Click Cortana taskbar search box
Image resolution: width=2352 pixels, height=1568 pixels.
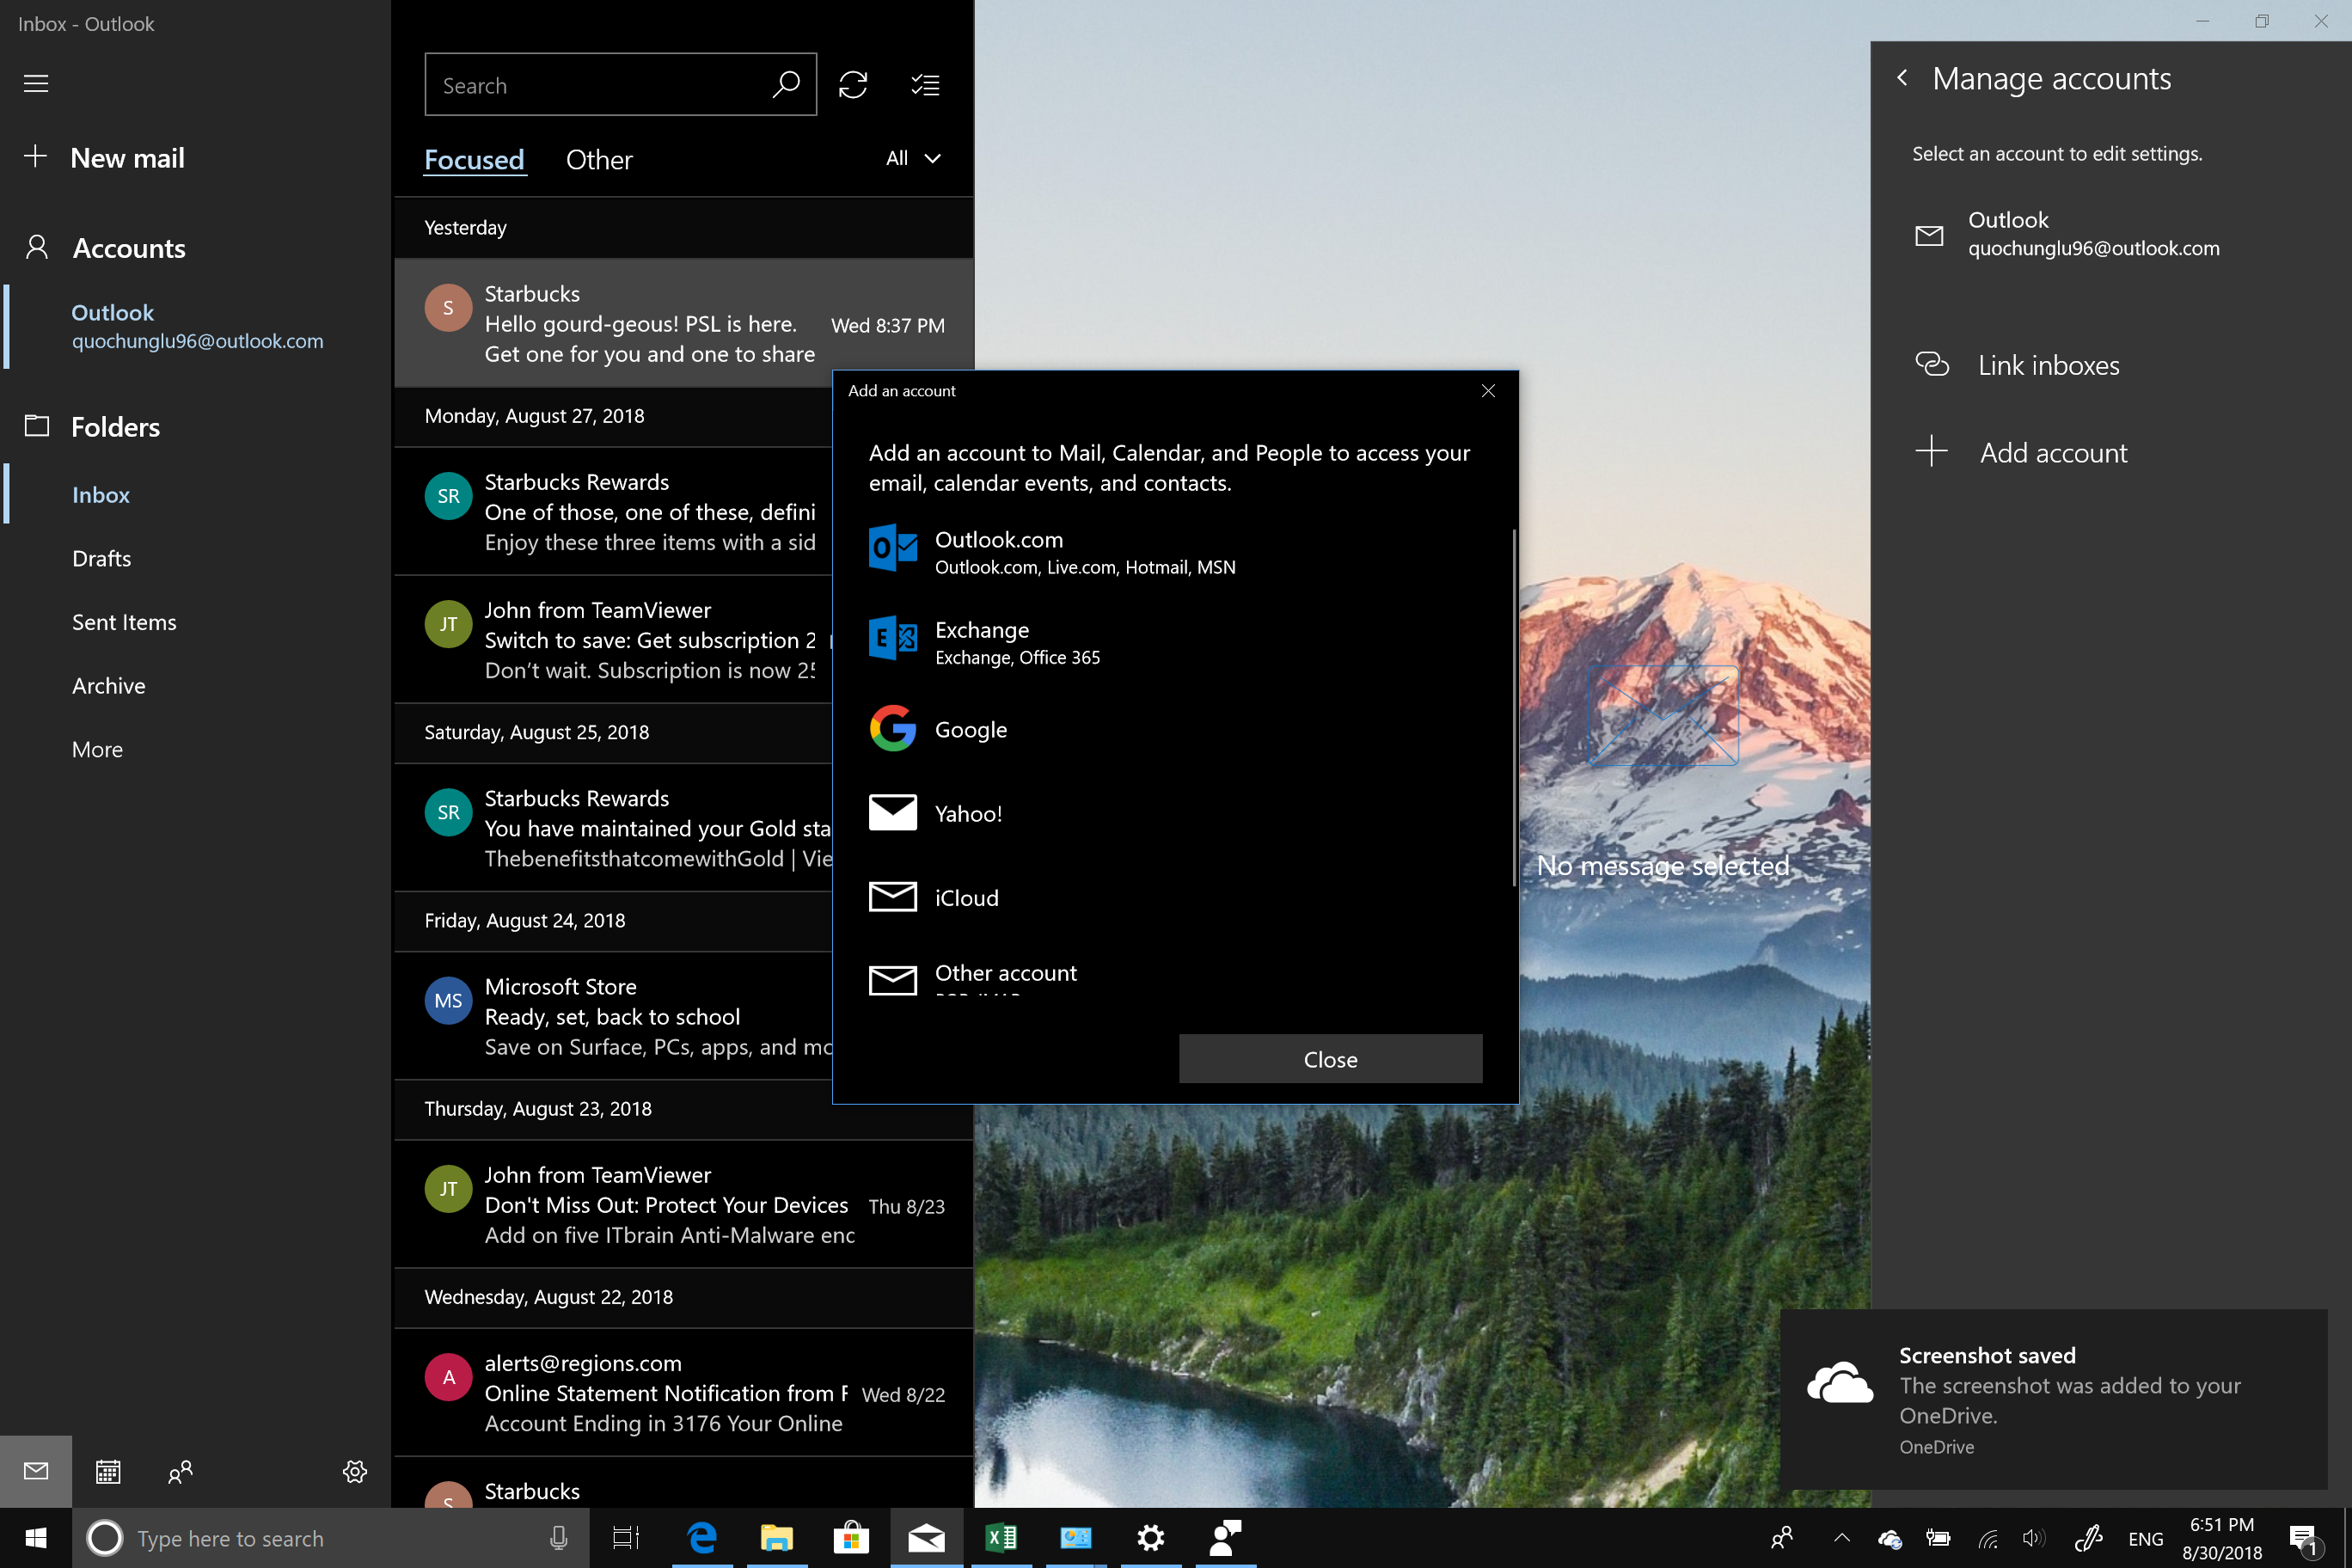coord(330,1538)
